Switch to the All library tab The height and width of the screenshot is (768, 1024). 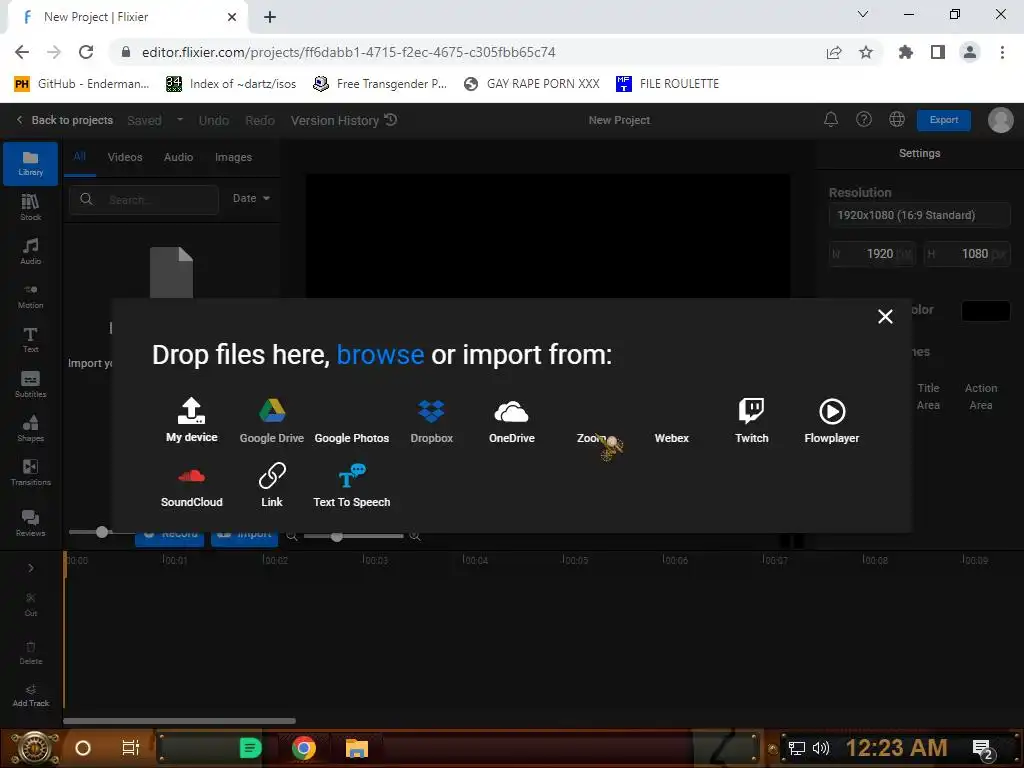(x=80, y=157)
